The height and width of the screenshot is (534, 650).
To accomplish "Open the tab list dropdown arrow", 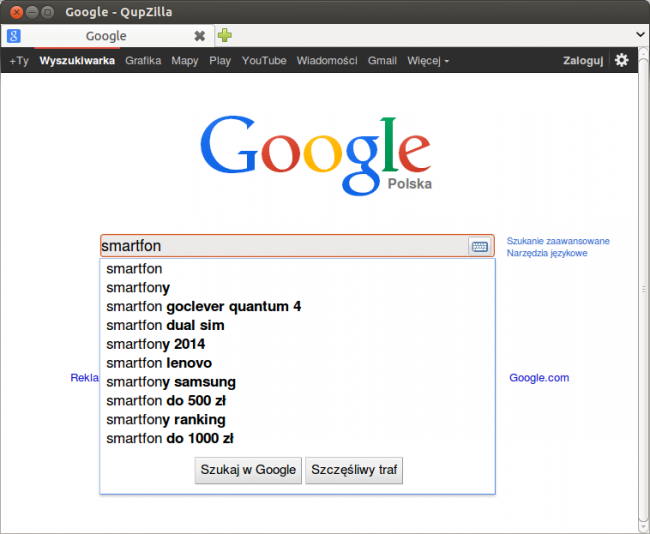I will pos(640,34).
